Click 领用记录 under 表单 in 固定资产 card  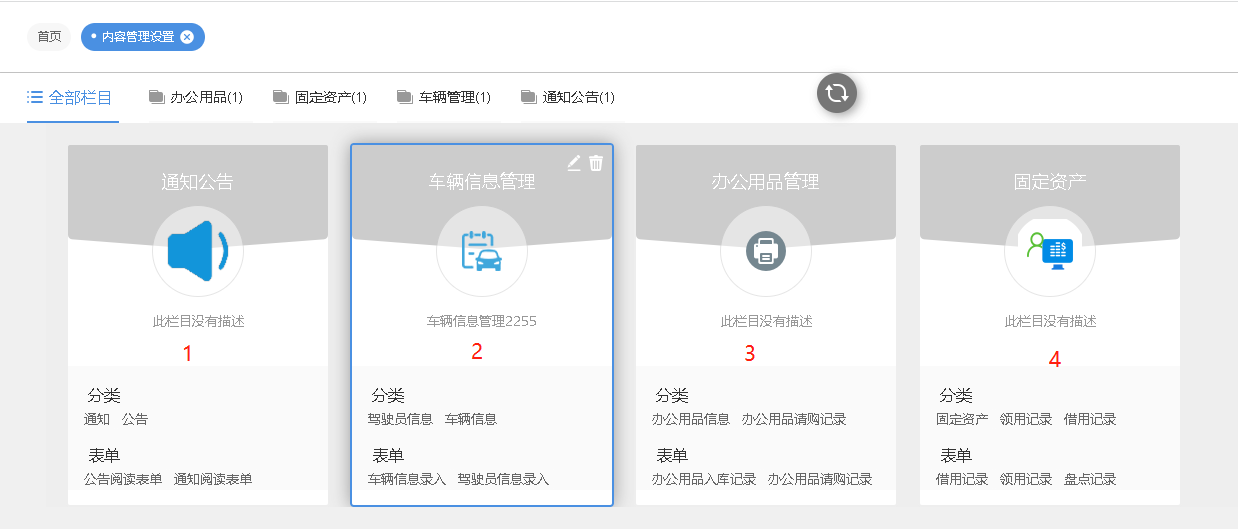1026,479
